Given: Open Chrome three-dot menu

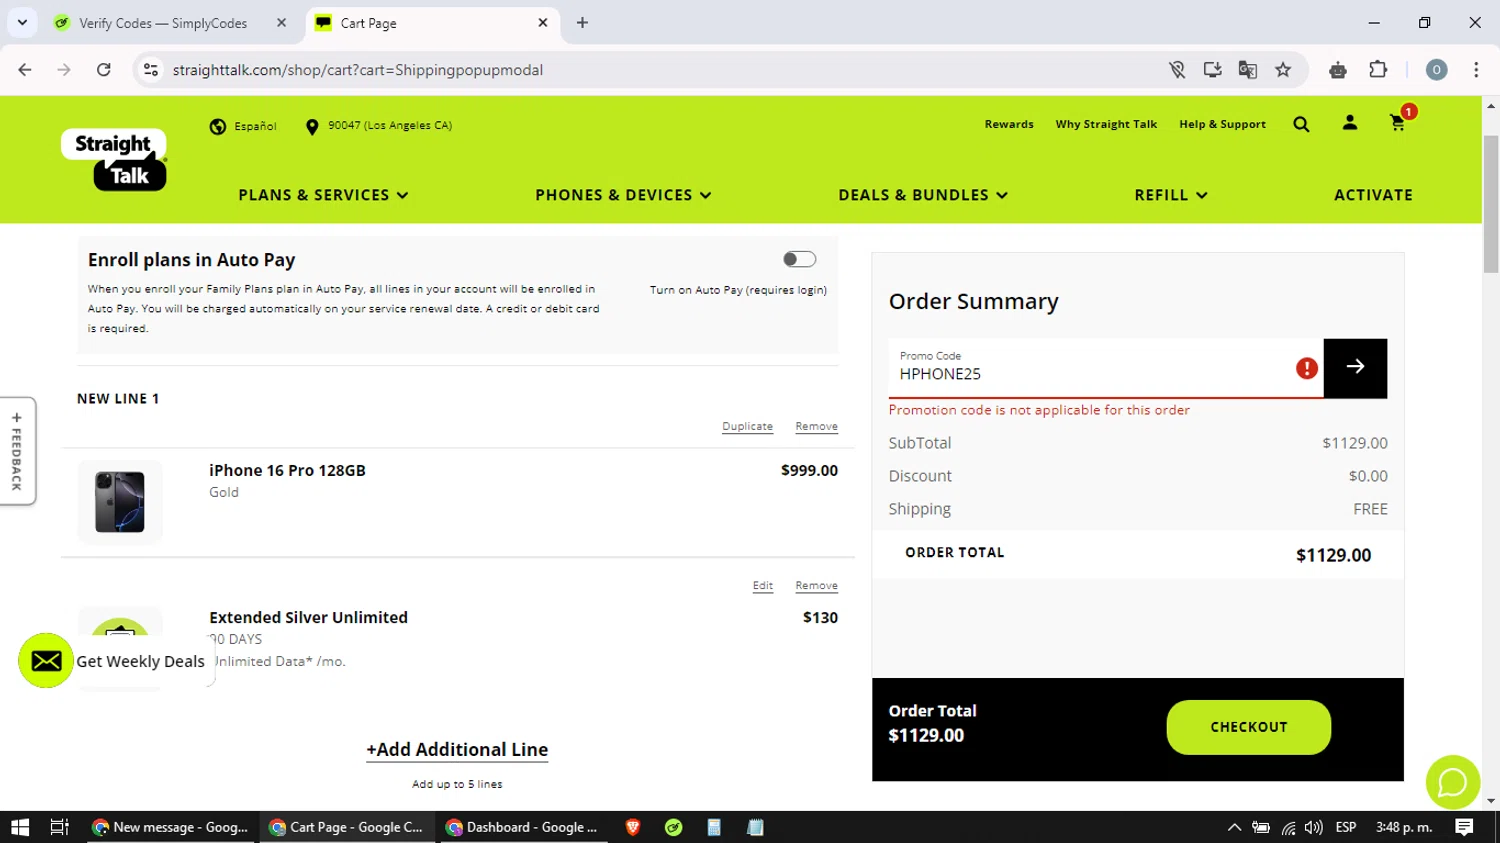Looking at the screenshot, I should click(1476, 70).
